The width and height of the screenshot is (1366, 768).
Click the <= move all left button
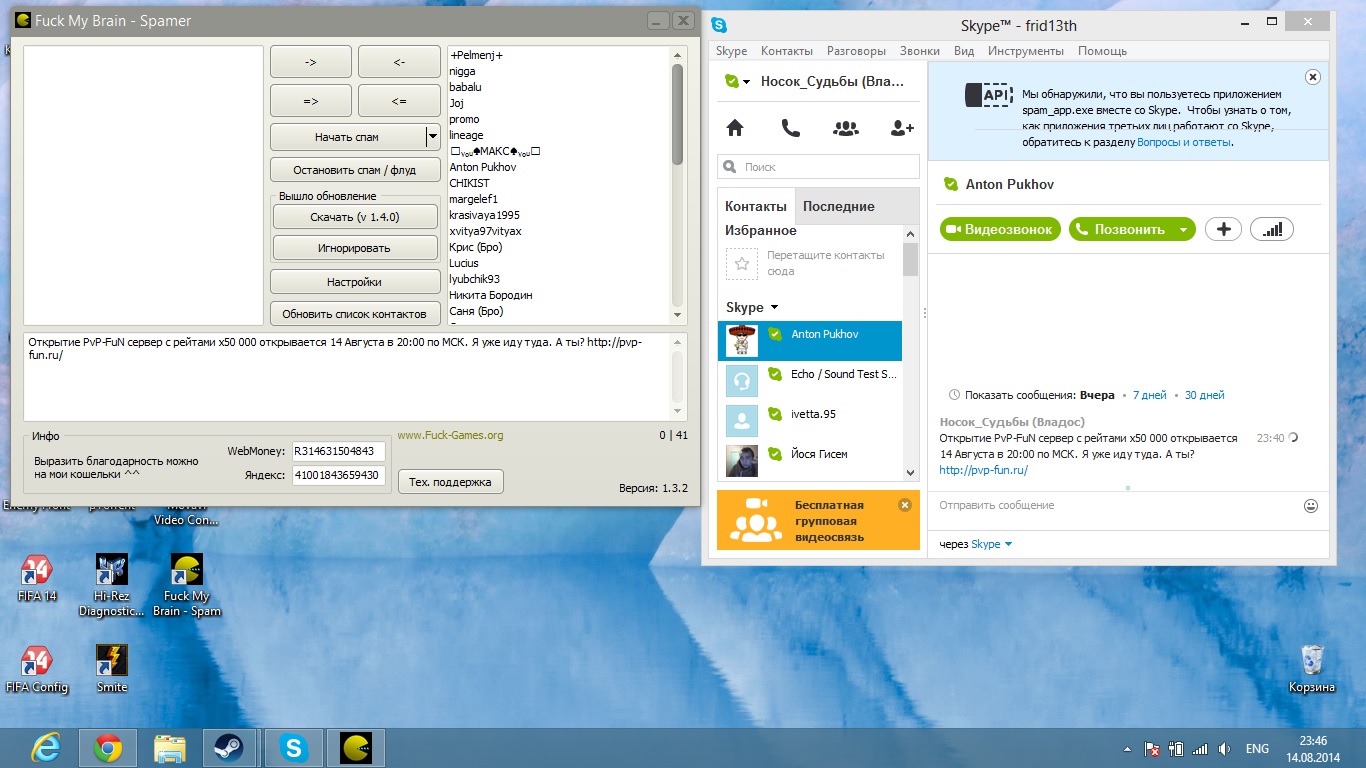pos(399,101)
